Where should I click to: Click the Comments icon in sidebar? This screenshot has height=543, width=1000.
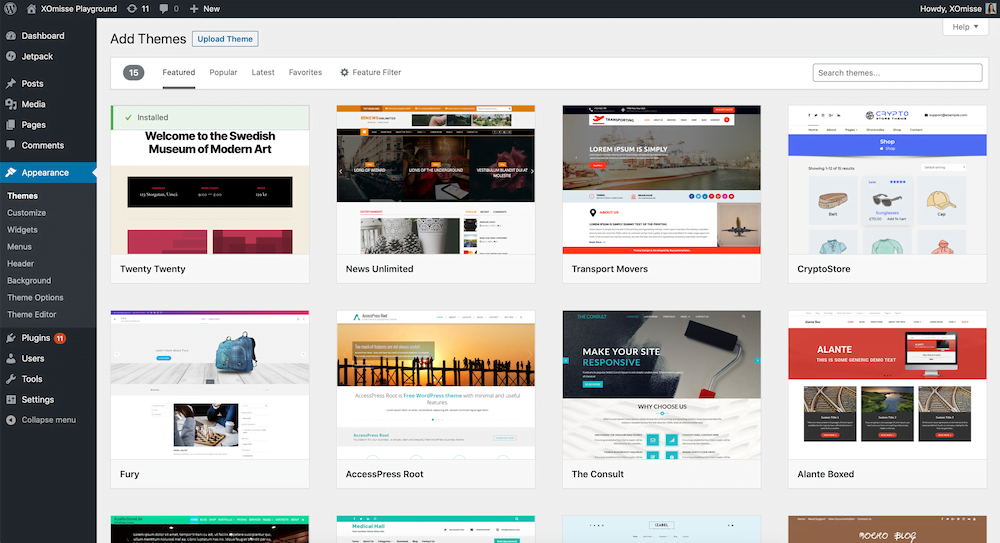coord(11,145)
